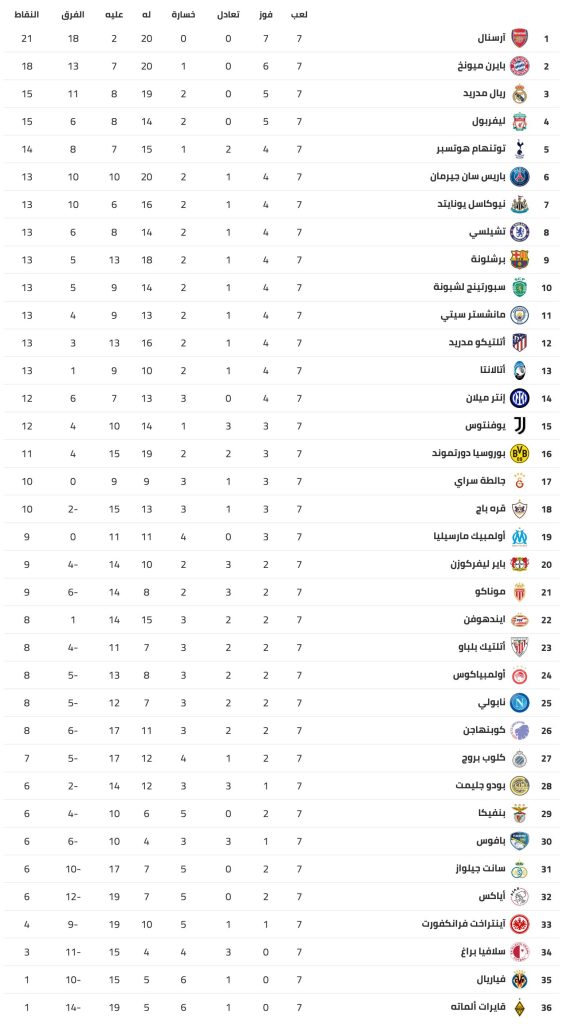Select the Galatasaray row ranked 17
Viewport: 563px width, 1024px height.
click(x=282, y=481)
